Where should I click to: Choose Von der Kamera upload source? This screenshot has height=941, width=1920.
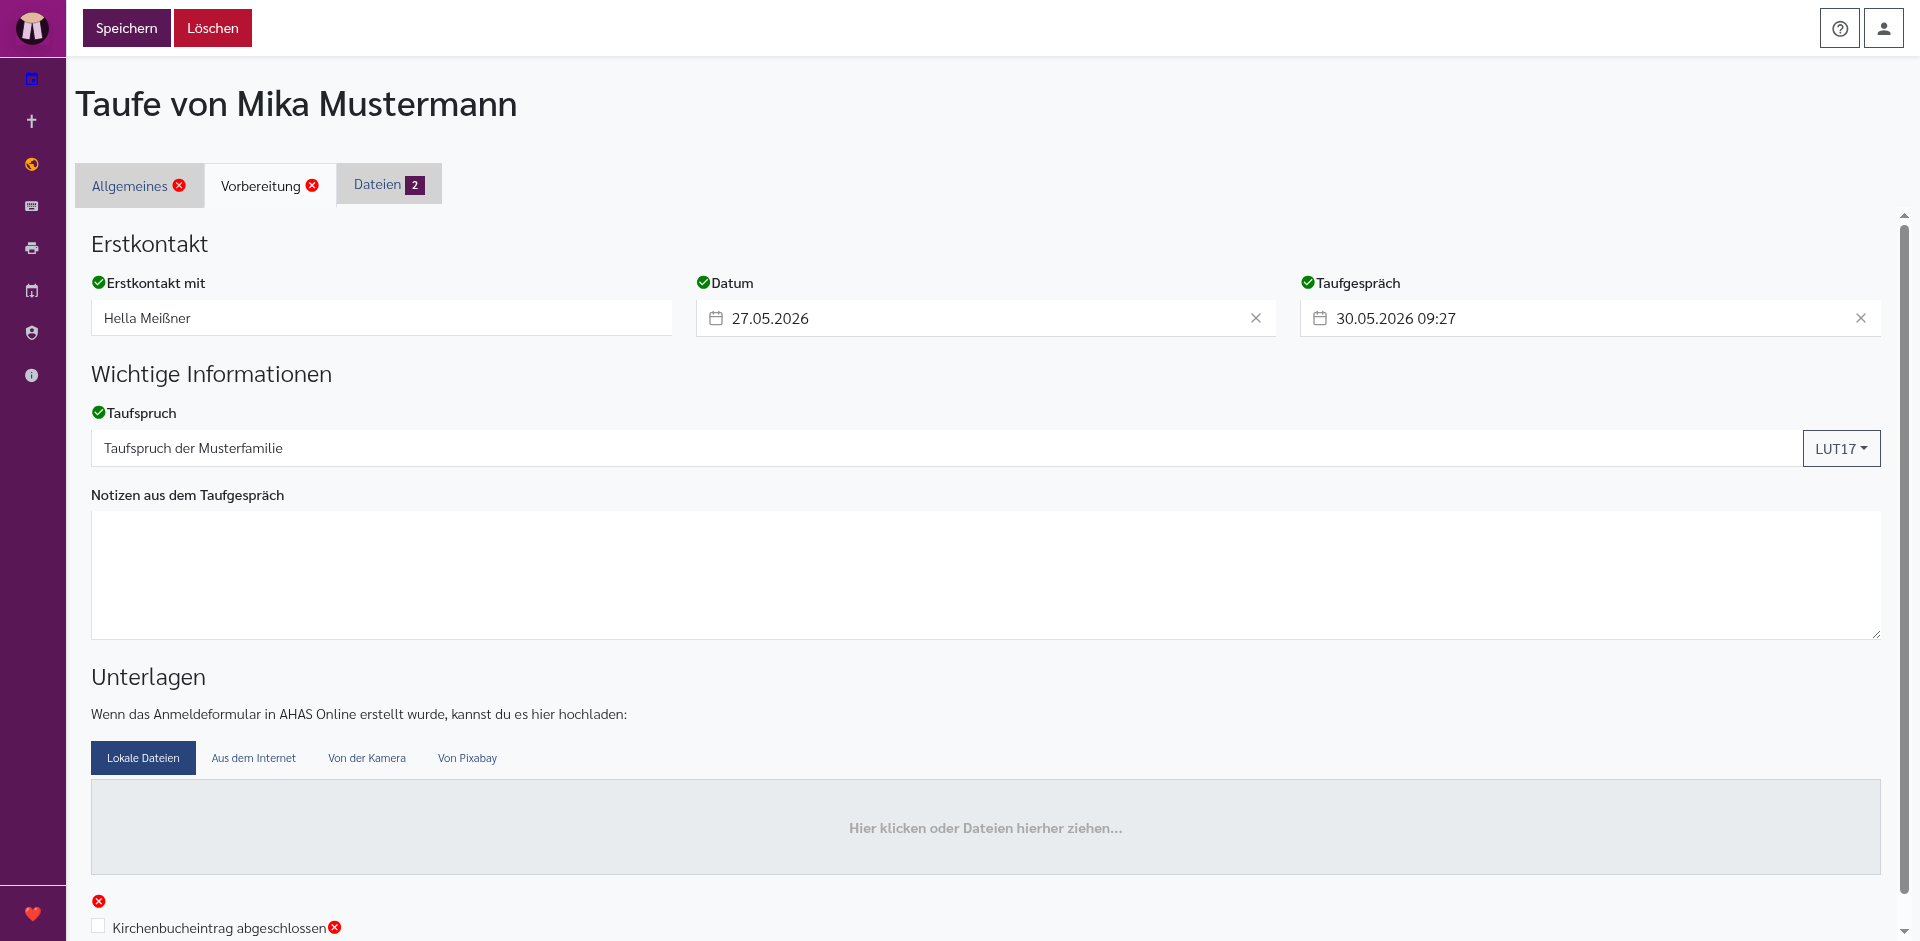[367, 758]
